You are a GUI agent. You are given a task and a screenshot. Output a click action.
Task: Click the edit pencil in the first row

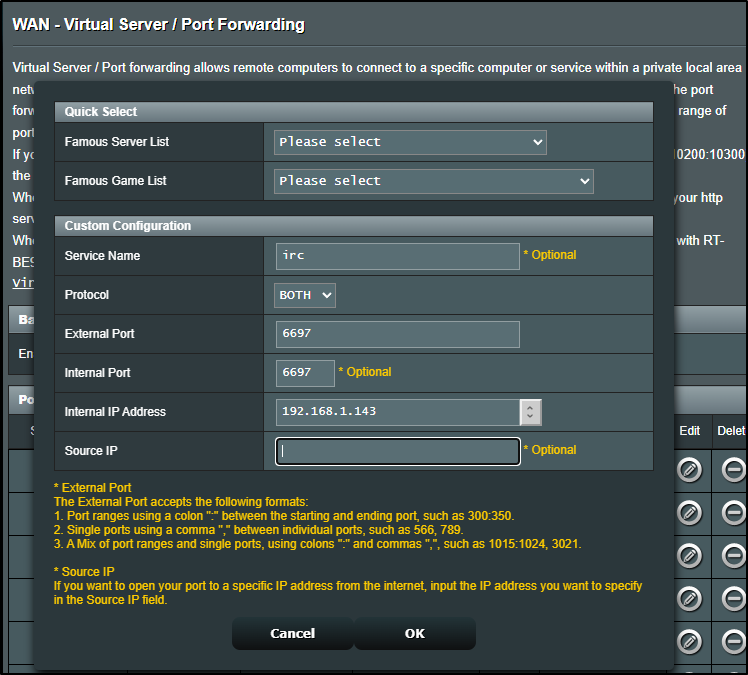[x=689, y=470]
